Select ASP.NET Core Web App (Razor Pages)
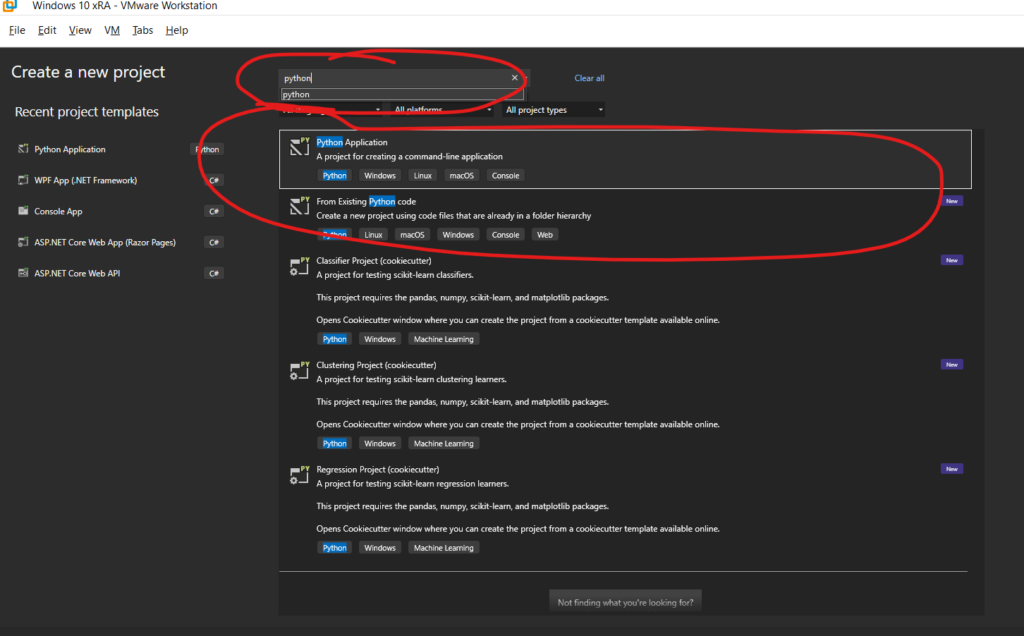This screenshot has width=1024, height=636. pos(104,243)
